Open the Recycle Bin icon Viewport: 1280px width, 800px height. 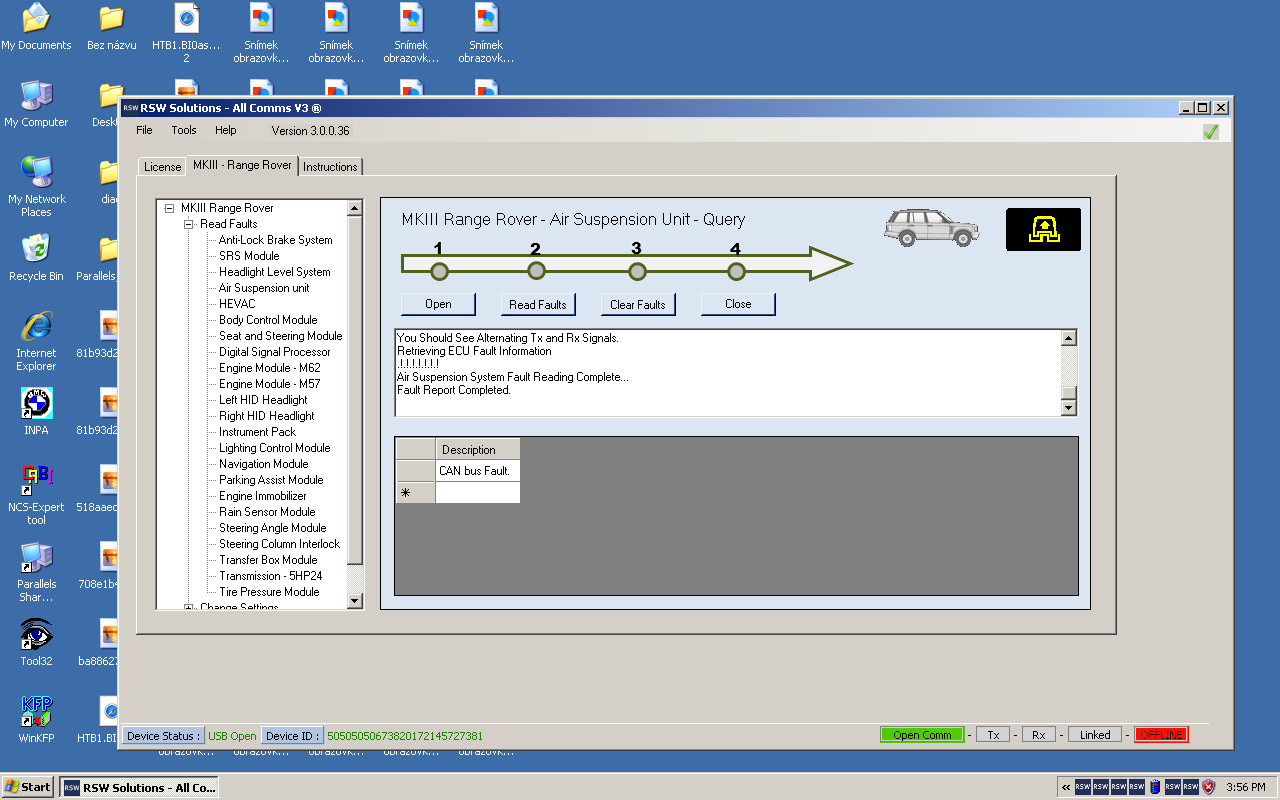[x=37, y=251]
